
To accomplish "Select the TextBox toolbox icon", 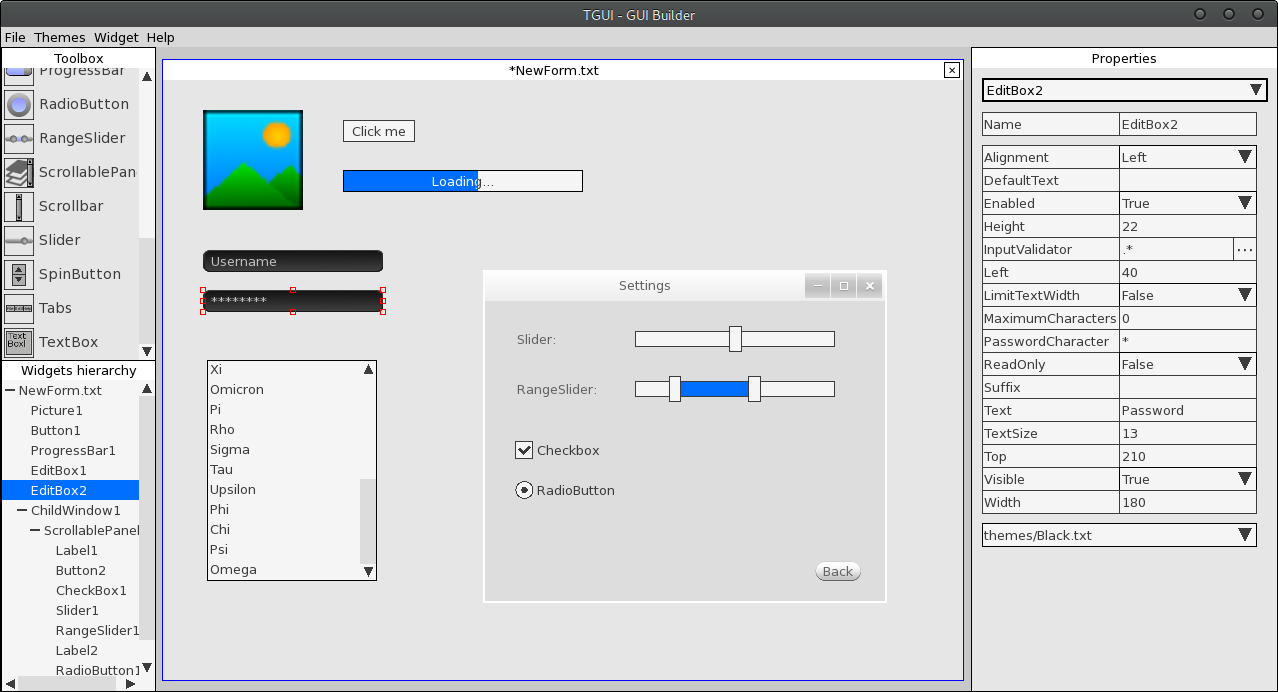I will tap(19, 342).
